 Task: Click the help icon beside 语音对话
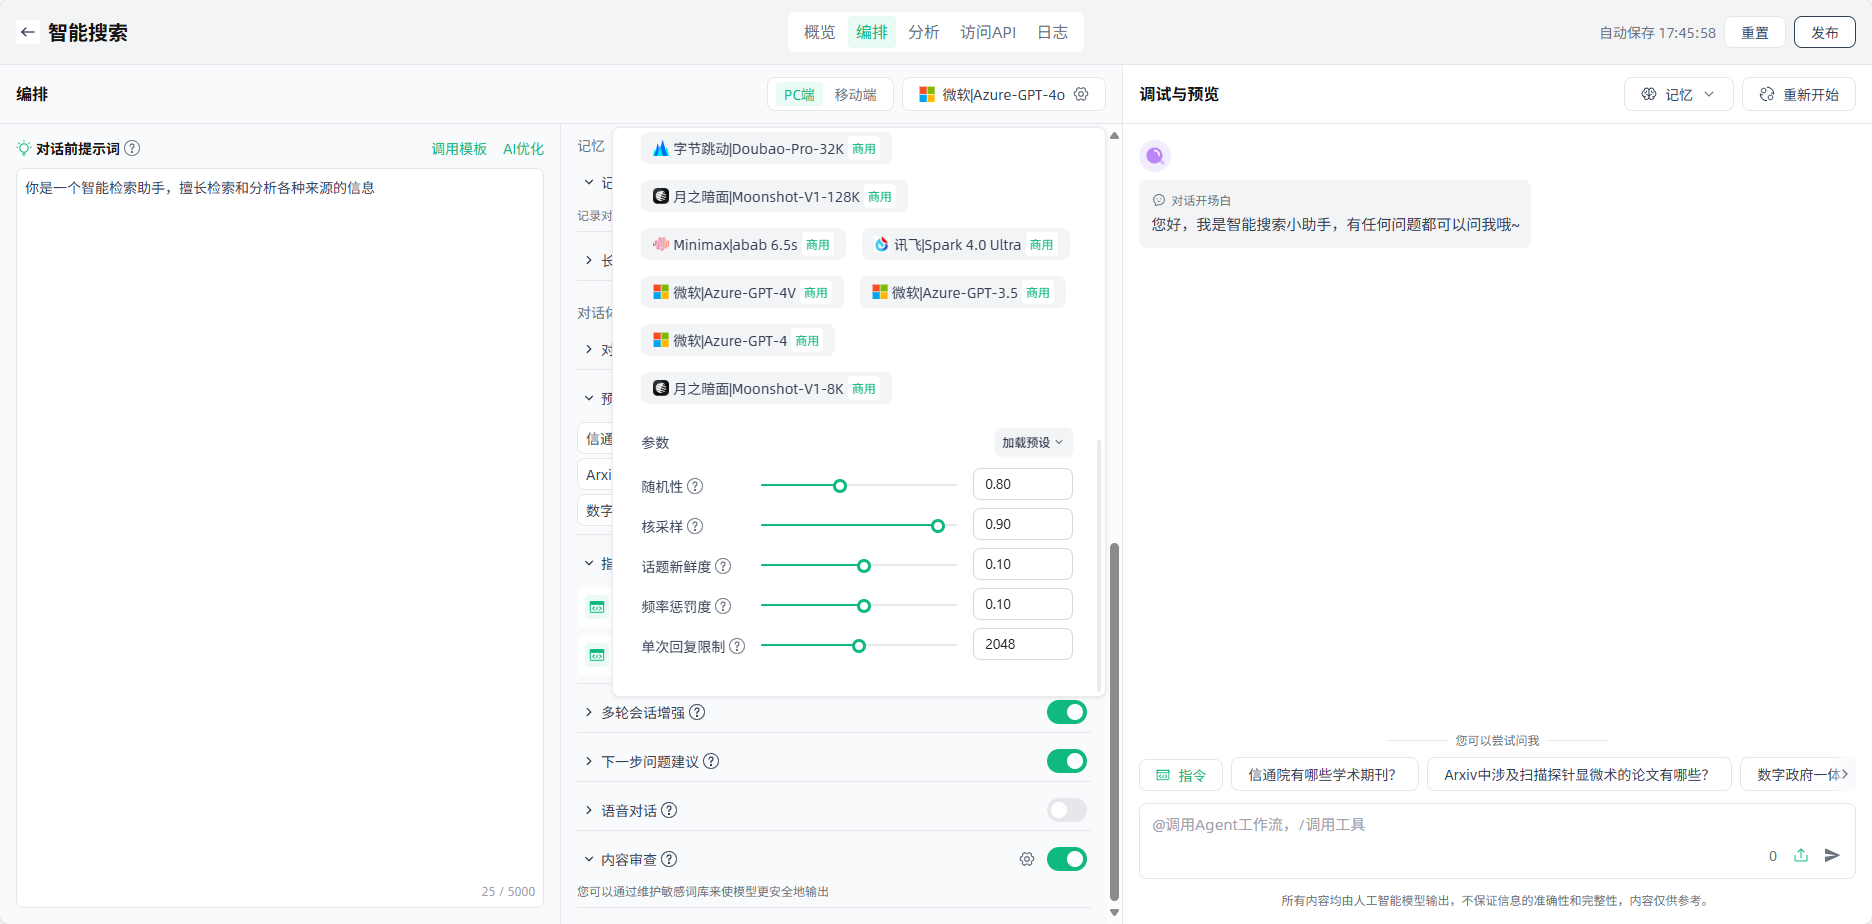point(669,810)
